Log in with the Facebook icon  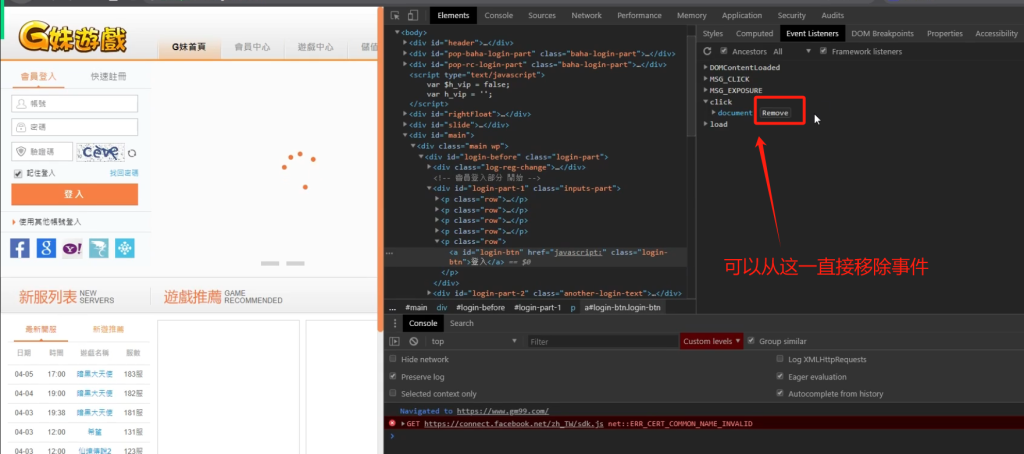[x=20, y=248]
